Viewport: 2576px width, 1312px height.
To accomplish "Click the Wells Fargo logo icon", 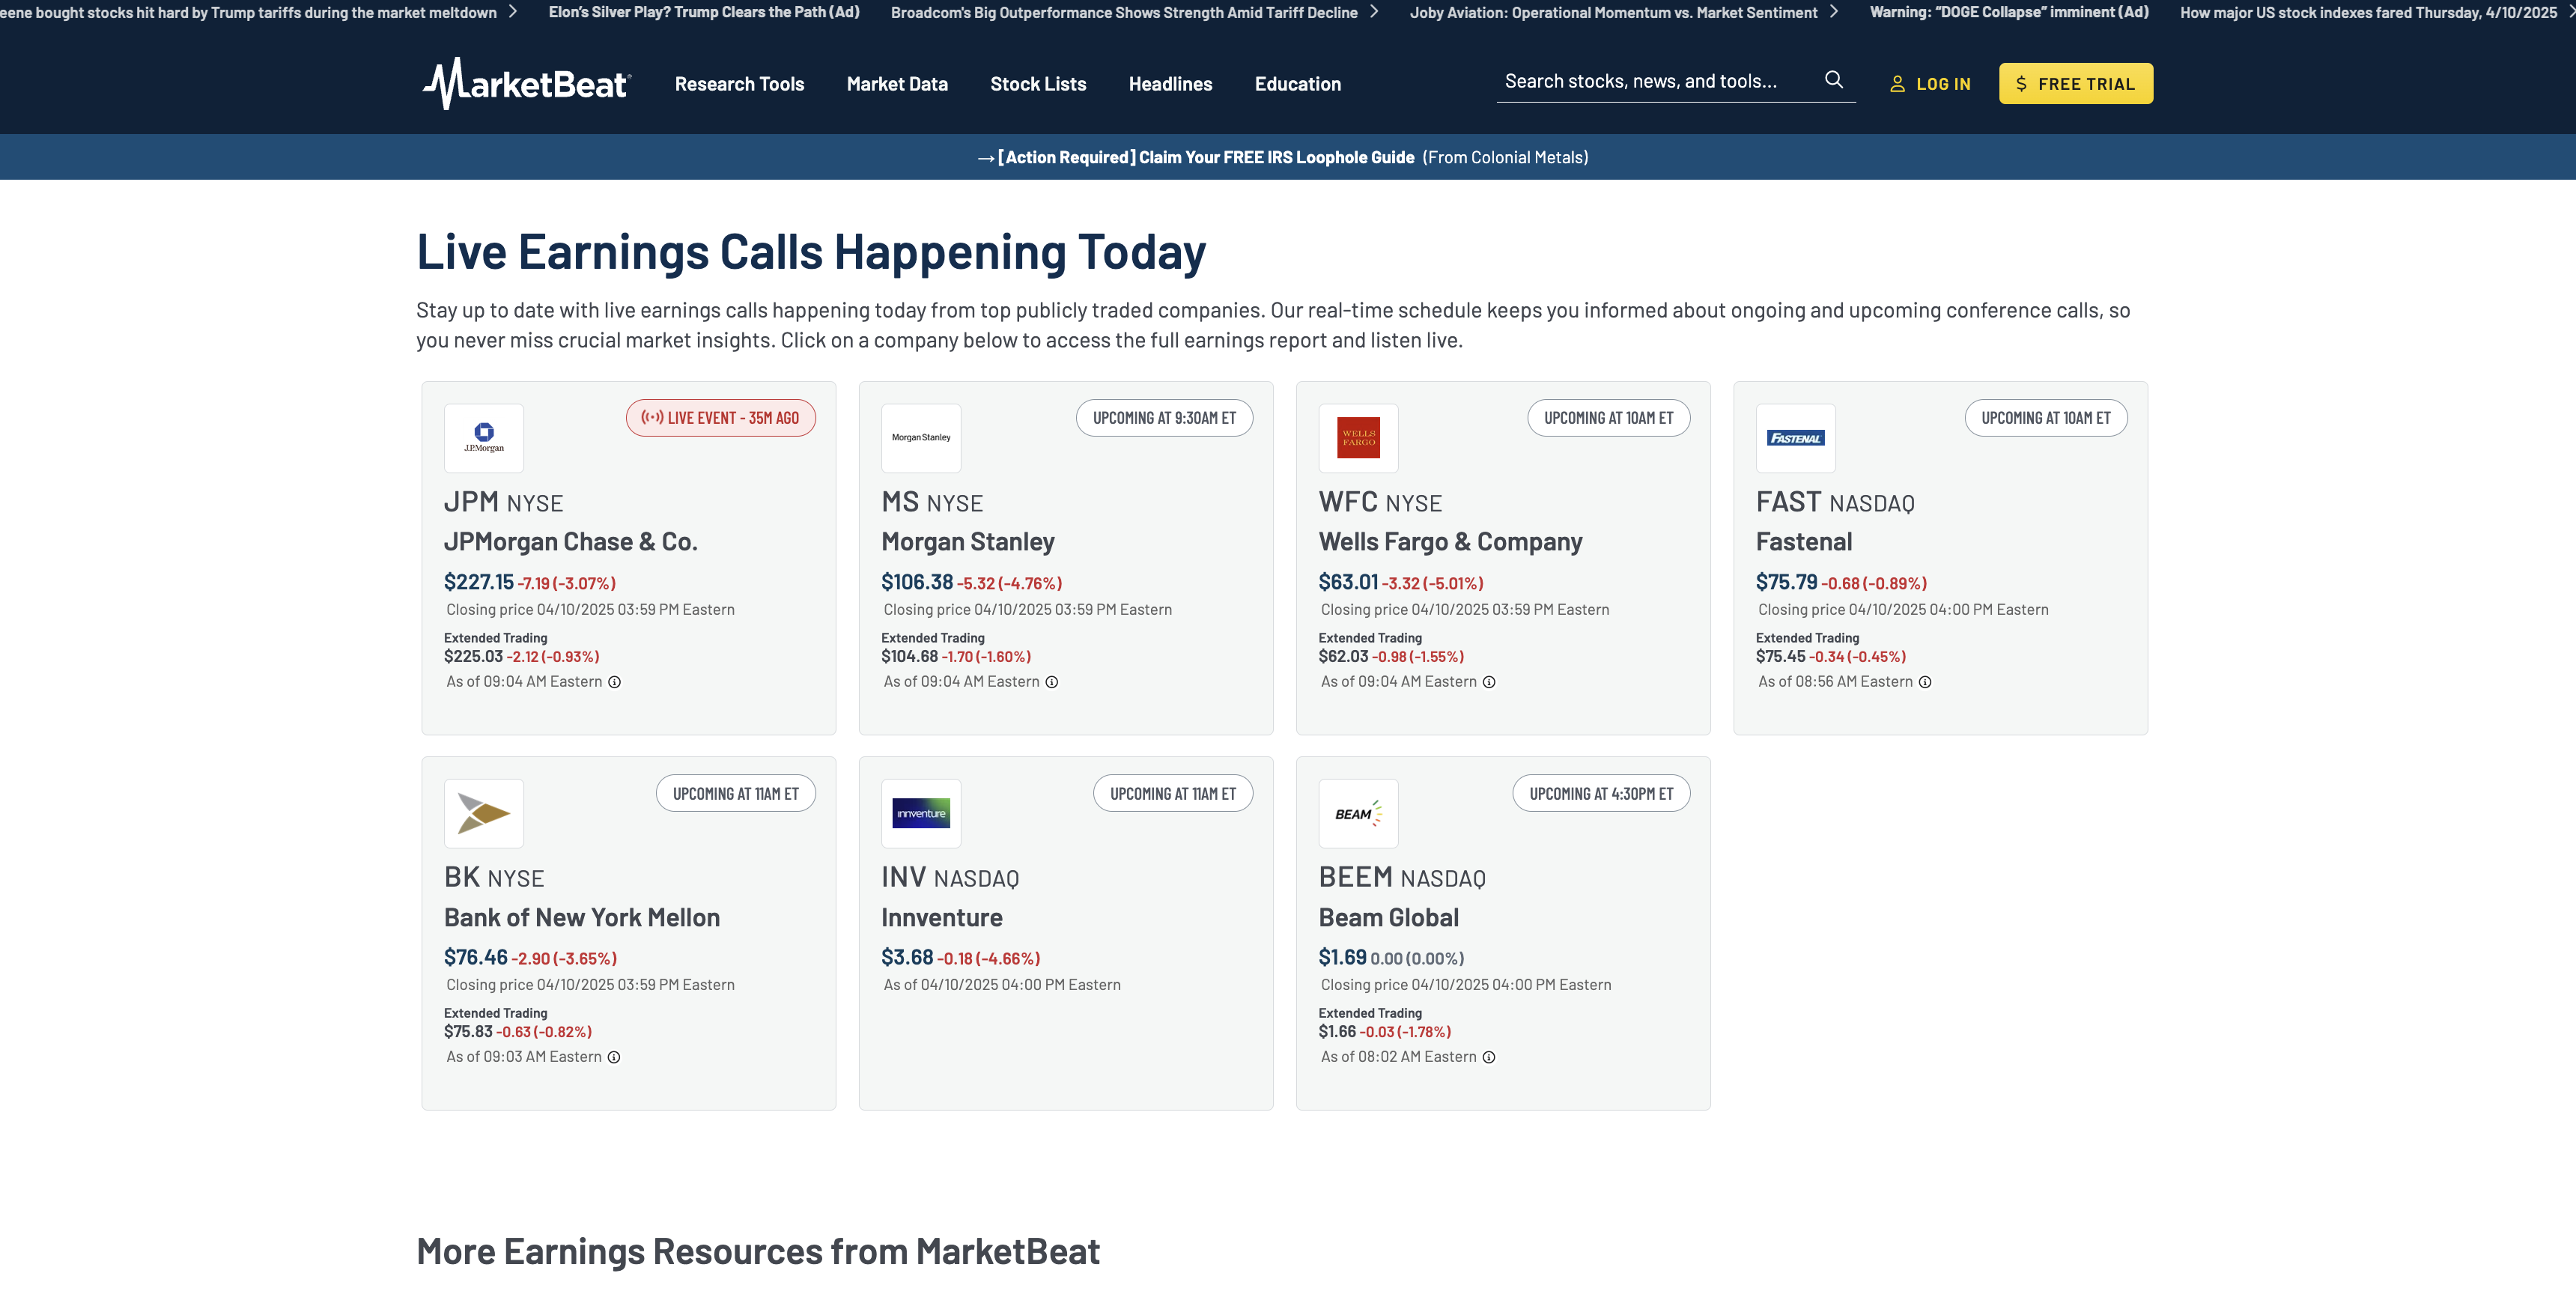I will click(x=1358, y=438).
